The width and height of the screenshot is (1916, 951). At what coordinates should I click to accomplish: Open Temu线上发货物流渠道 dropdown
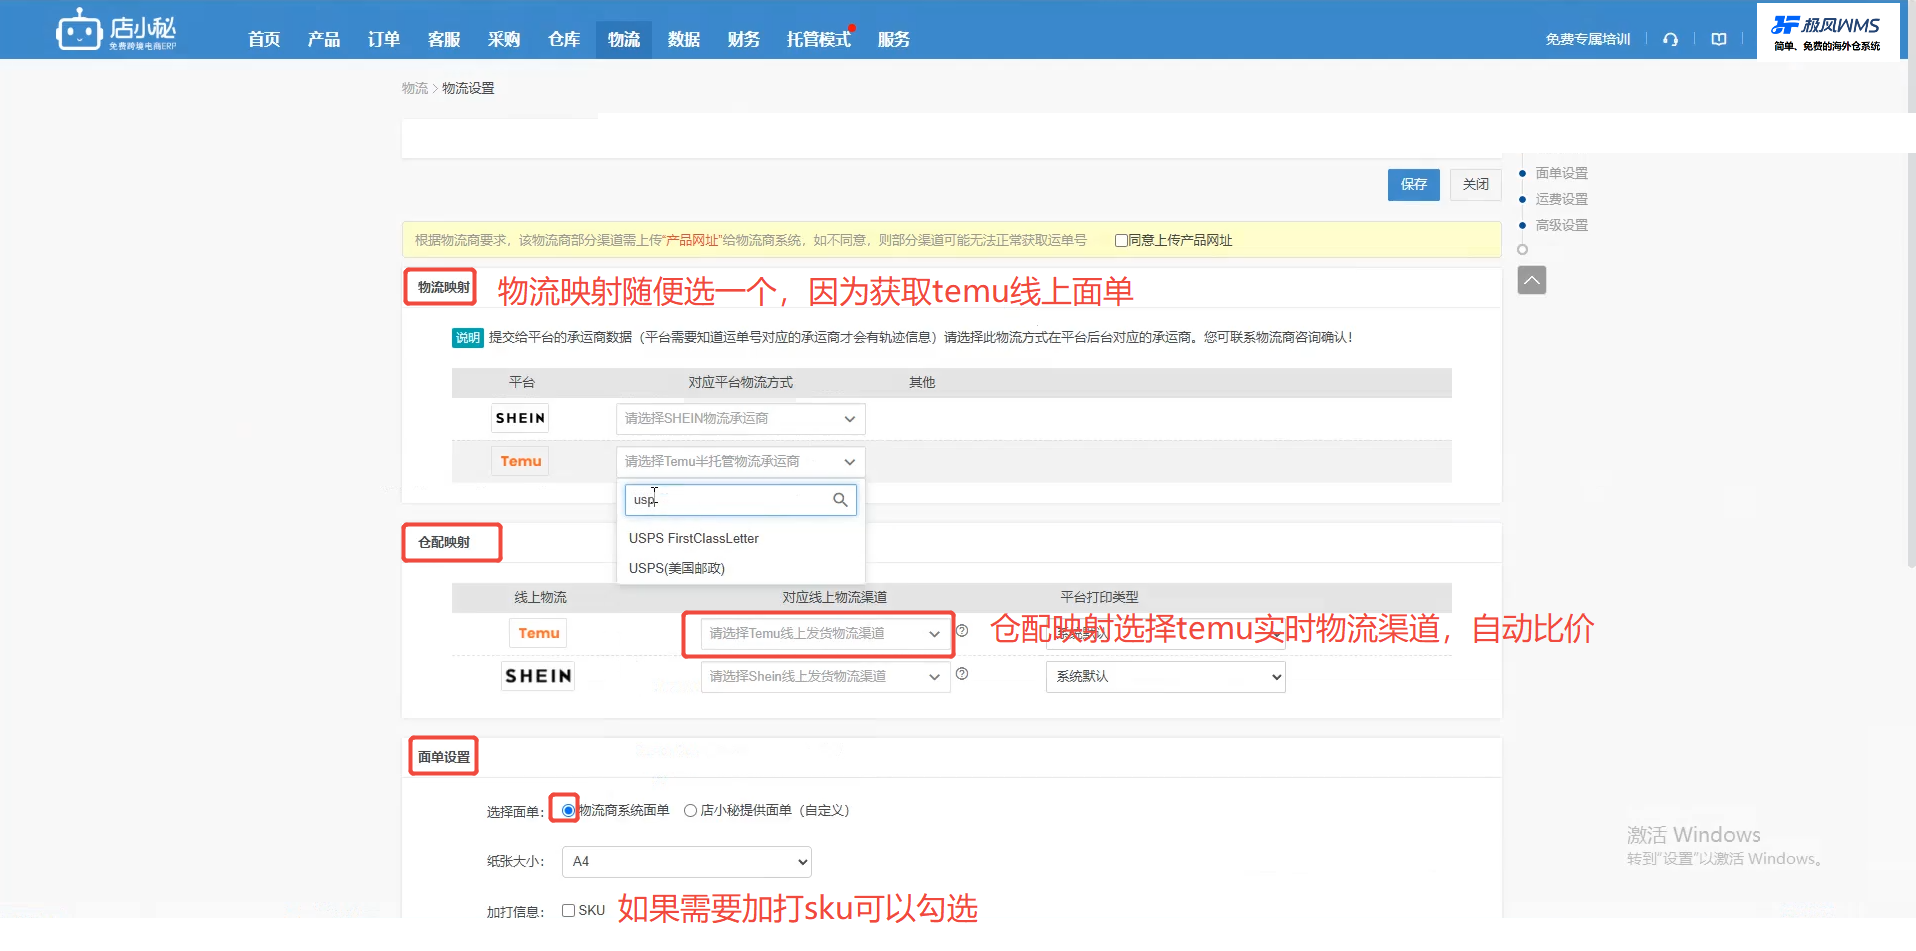click(825, 634)
